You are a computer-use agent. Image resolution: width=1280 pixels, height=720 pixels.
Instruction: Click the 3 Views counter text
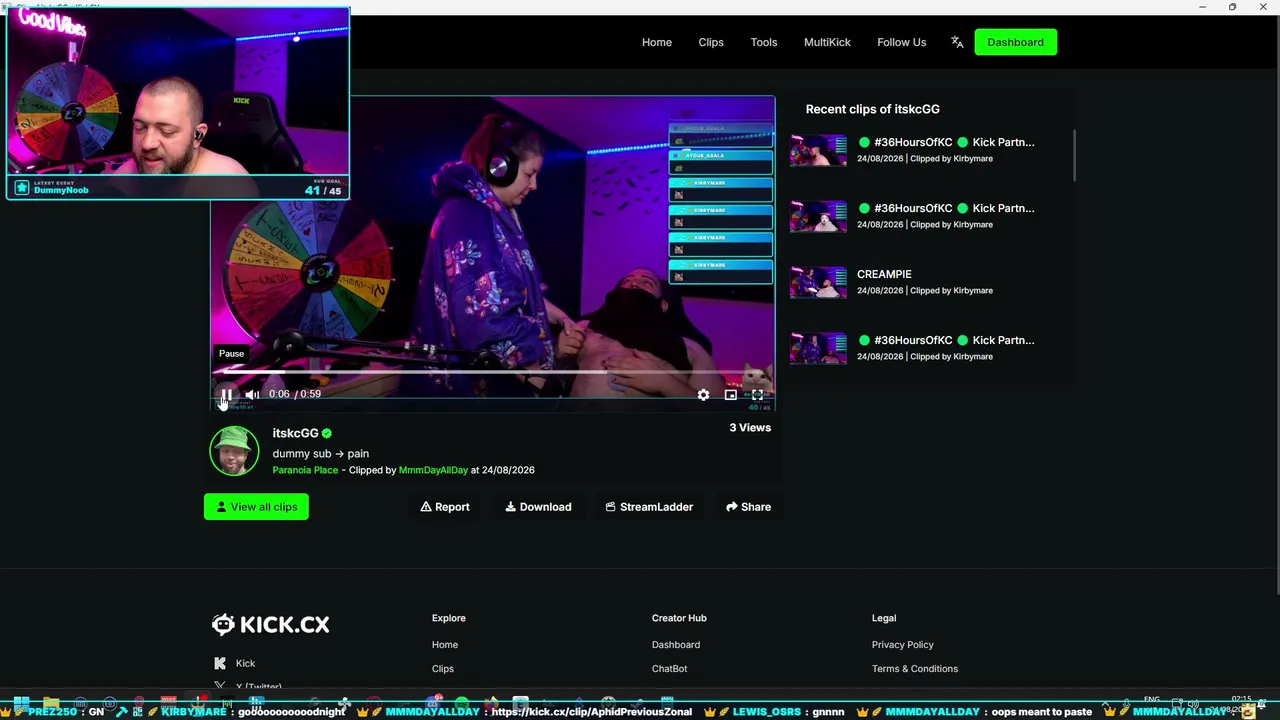750,428
